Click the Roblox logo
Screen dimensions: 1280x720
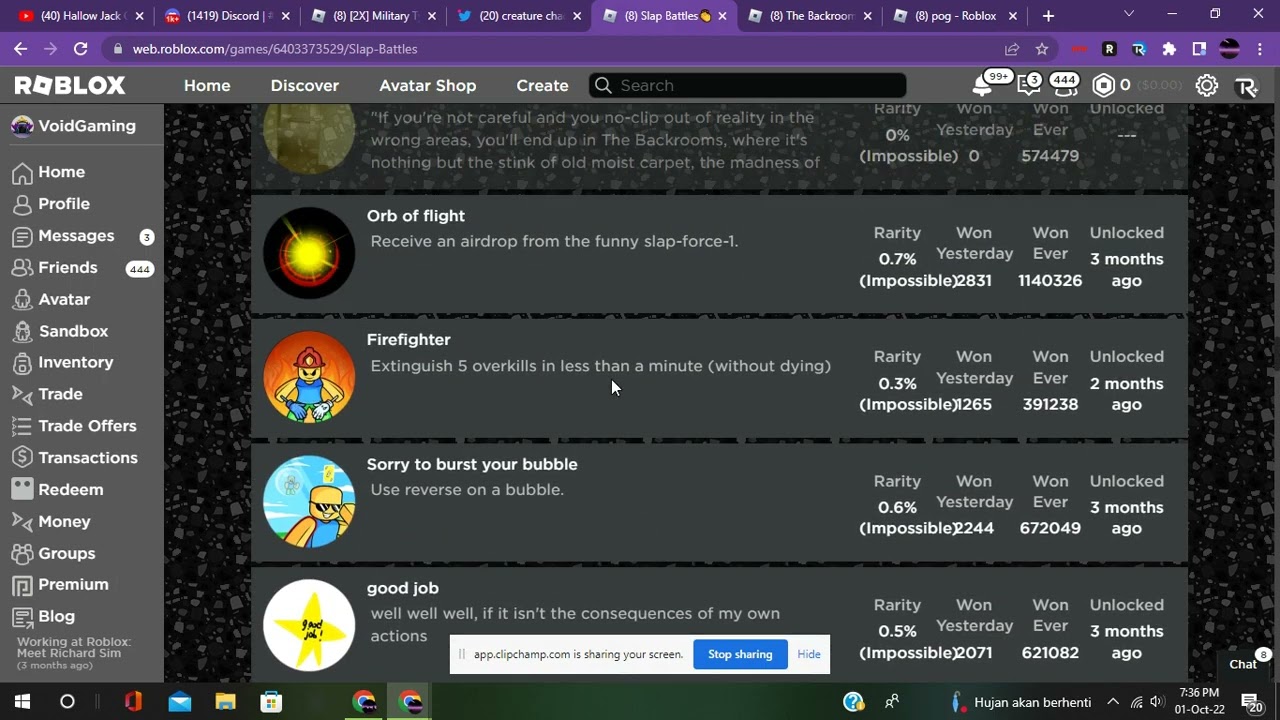point(70,86)
